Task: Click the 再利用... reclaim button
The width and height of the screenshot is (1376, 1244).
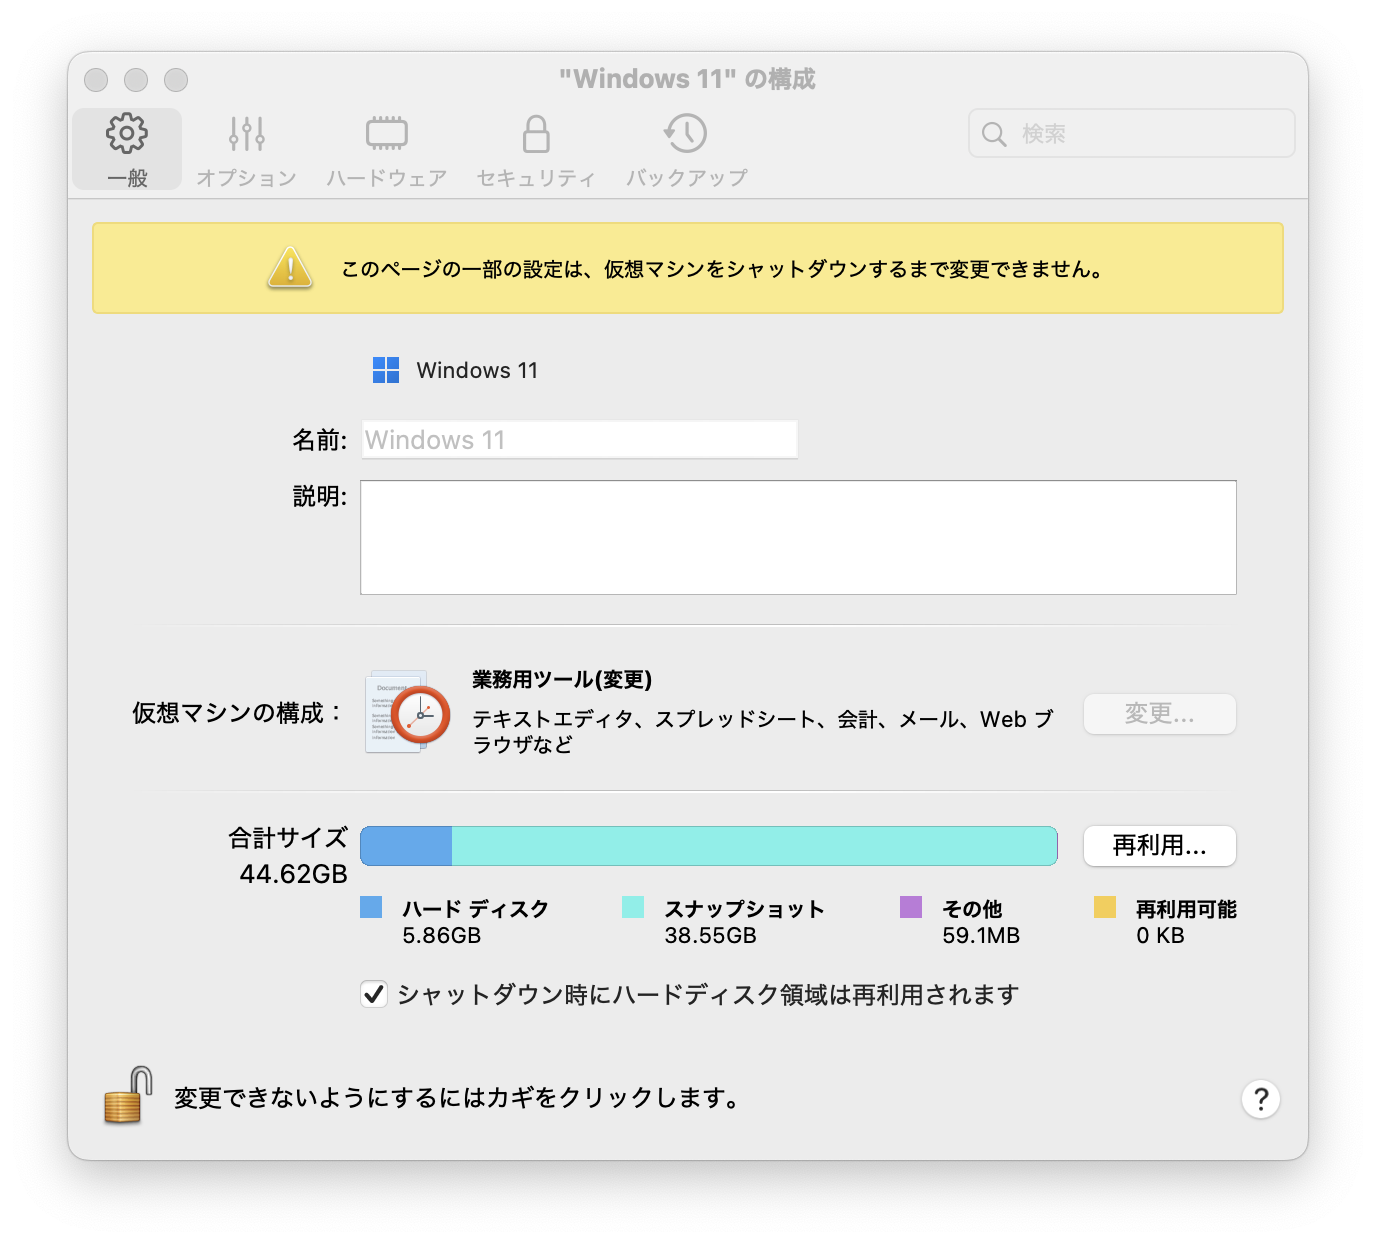Action: tap(1160, 846)
